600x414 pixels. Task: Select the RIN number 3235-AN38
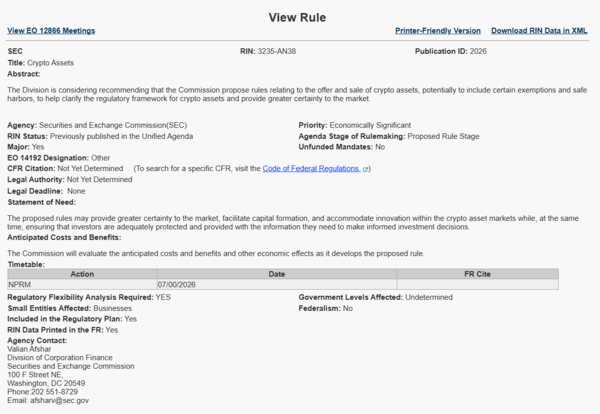pos(277,51)
